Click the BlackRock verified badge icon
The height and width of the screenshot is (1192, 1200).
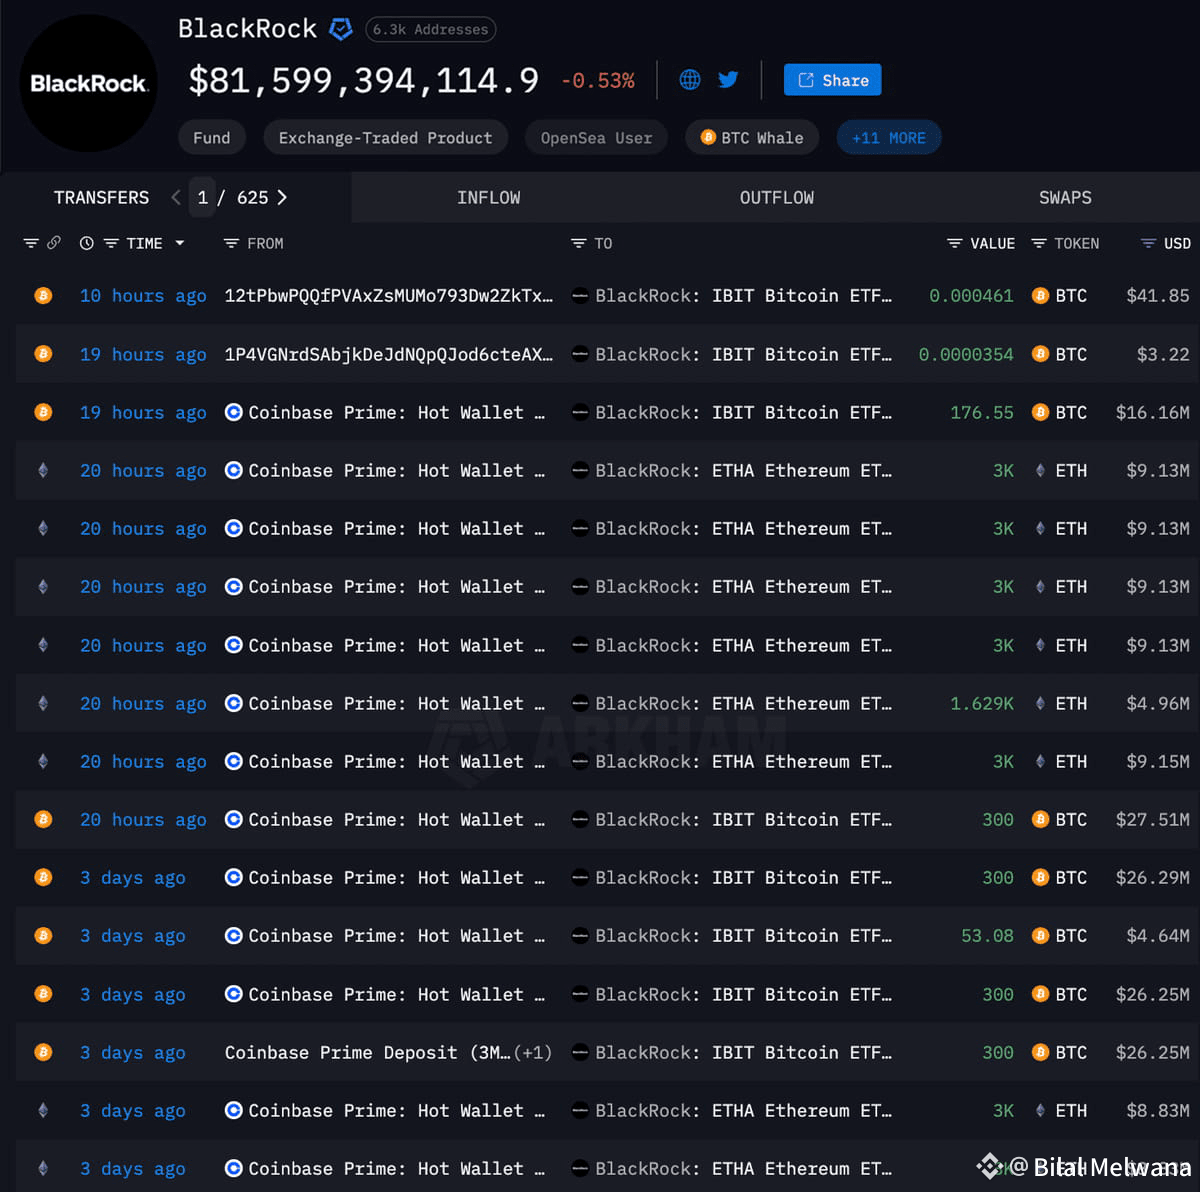point(341,30)
